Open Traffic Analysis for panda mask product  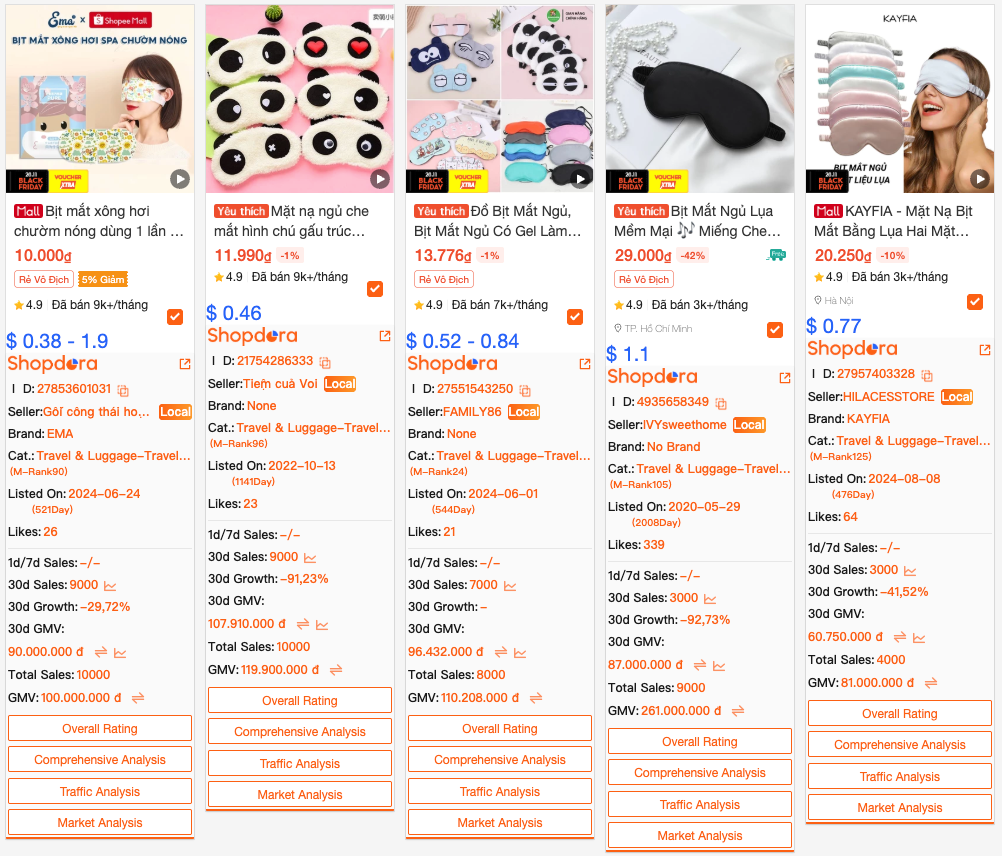300,763
